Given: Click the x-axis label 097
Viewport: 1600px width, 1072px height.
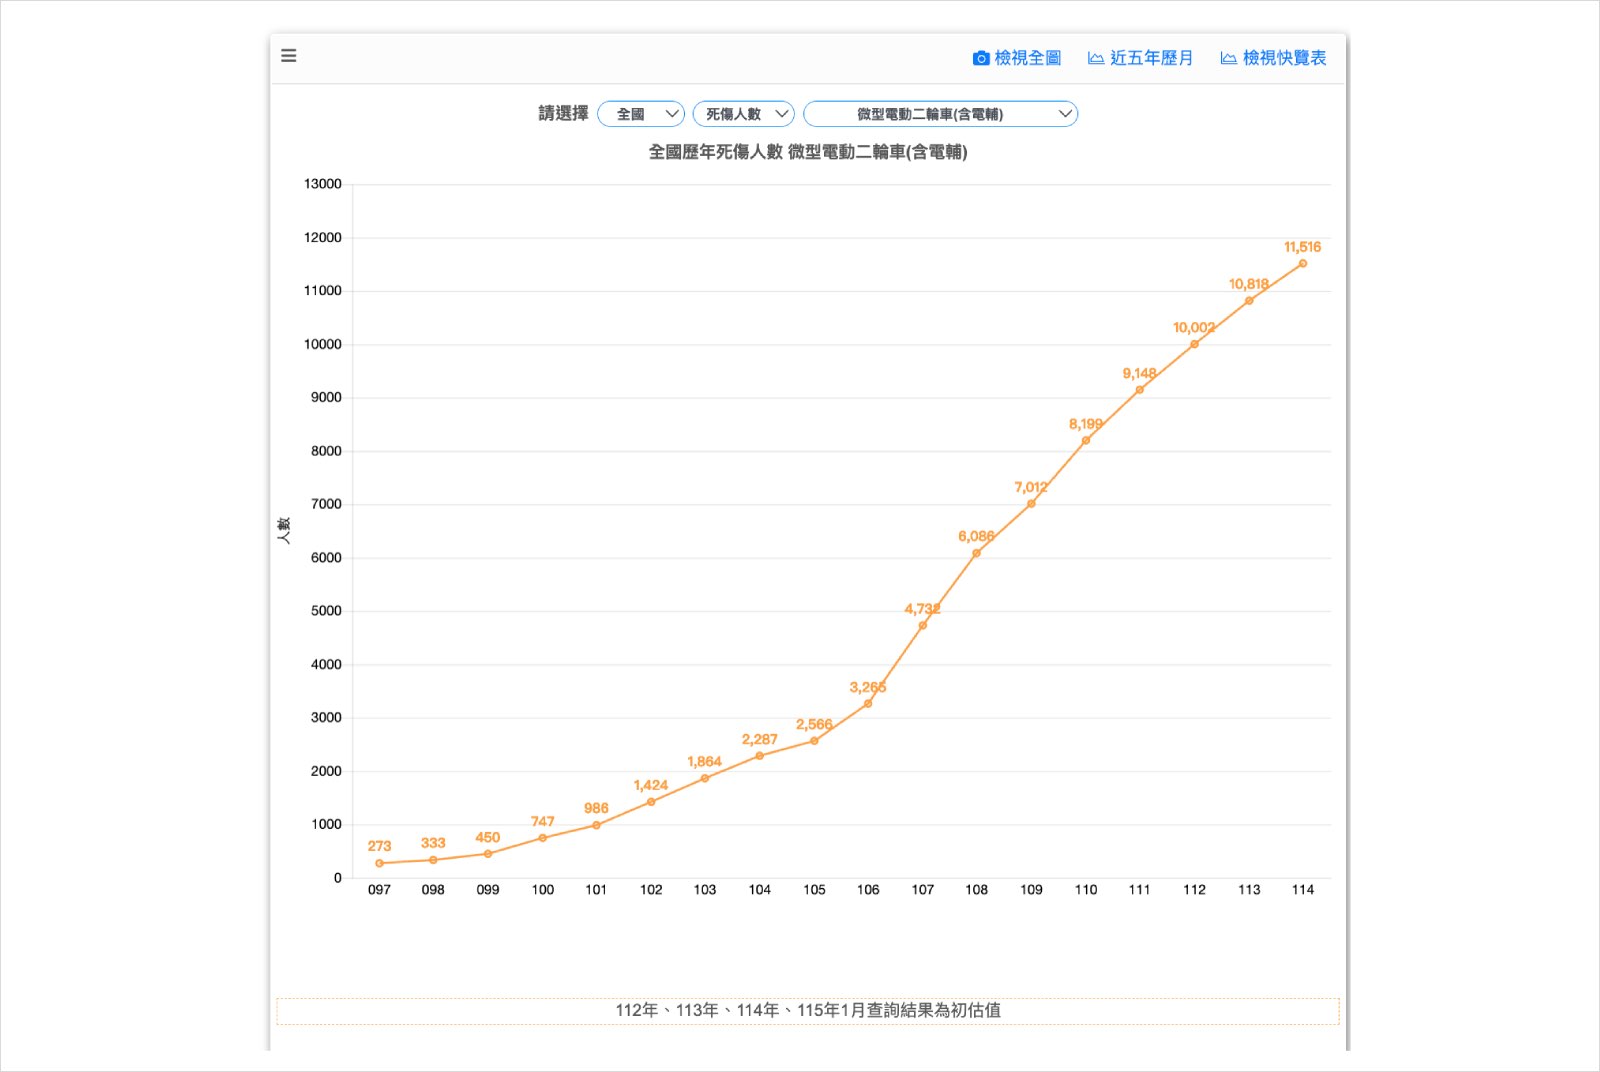Looking at the screenshot, I should click(379, 889).
